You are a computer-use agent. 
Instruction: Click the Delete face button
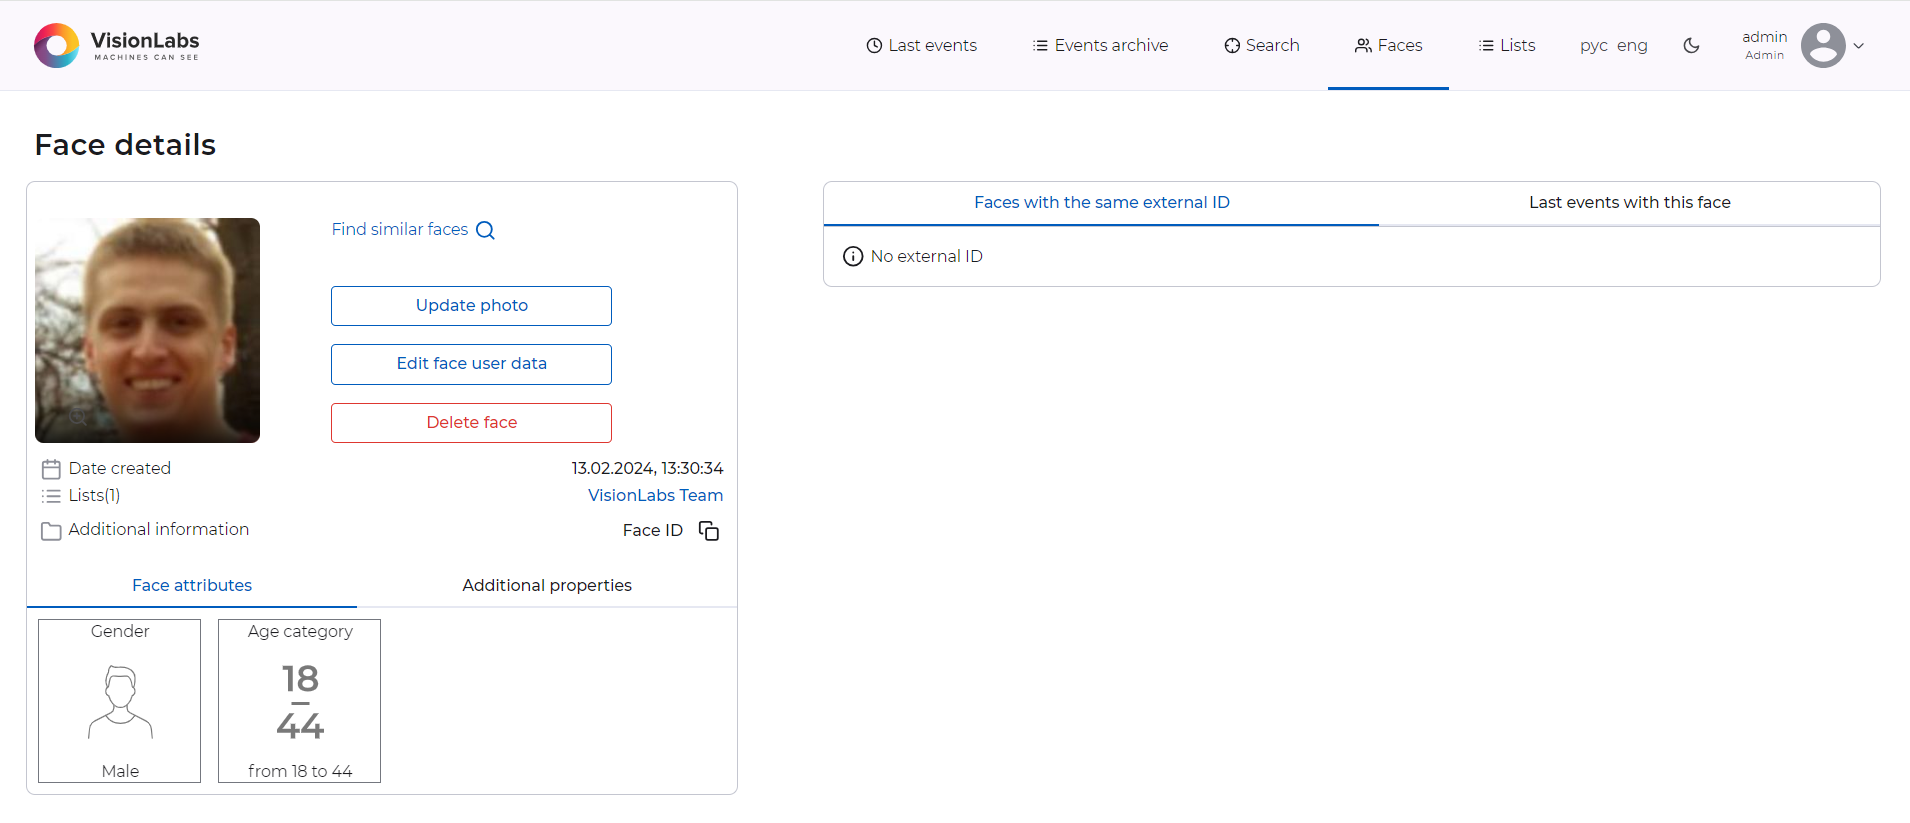[x=471, y=422]
